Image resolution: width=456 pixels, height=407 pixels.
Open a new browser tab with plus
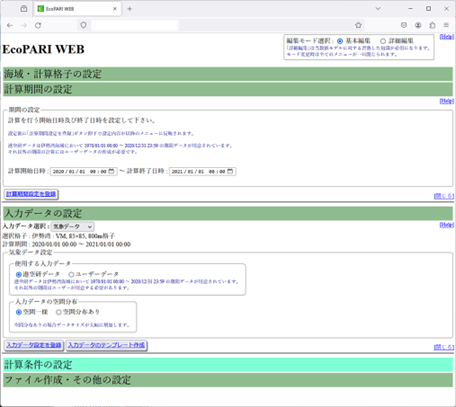[x=130, y=9]
